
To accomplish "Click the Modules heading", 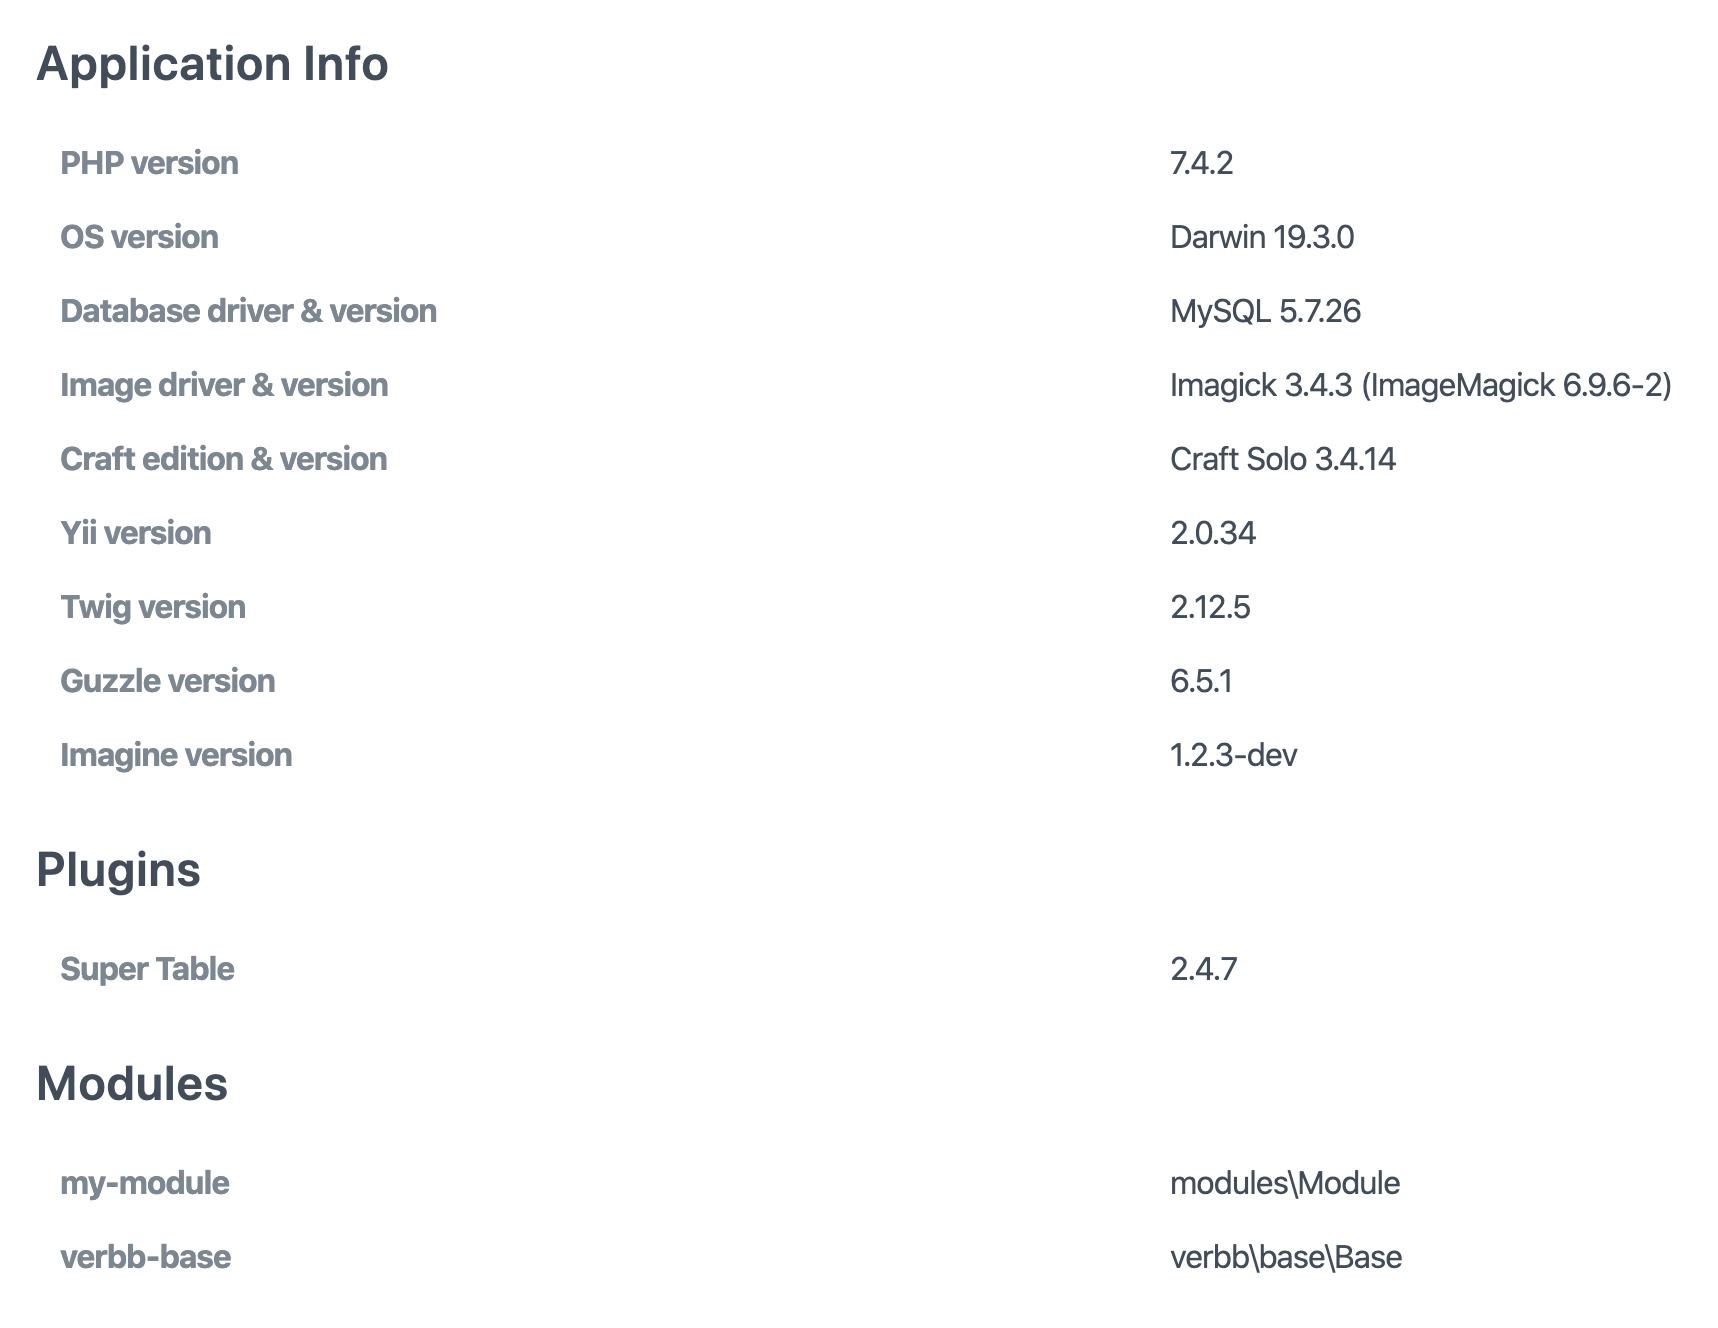I will (131, 1083).
